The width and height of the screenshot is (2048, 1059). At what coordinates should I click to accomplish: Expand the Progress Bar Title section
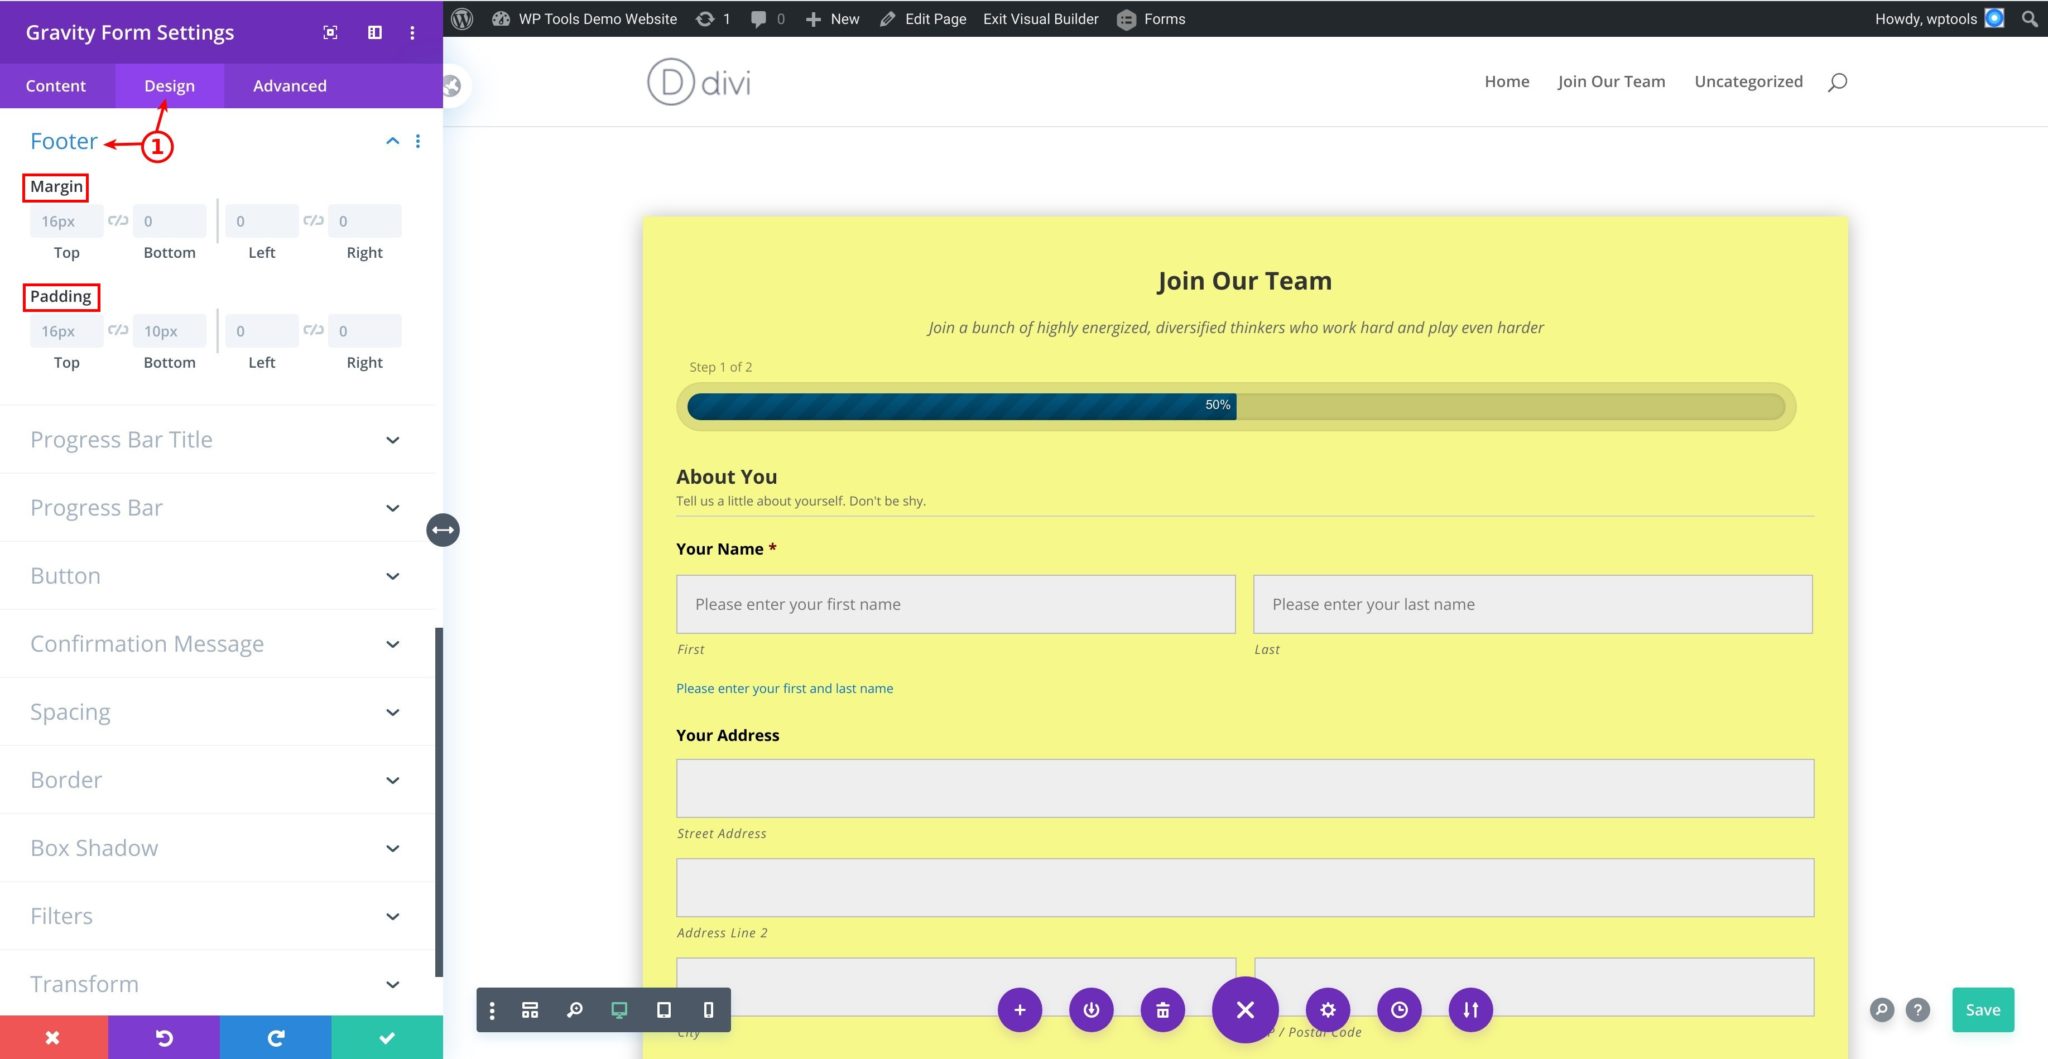(215, 440)
